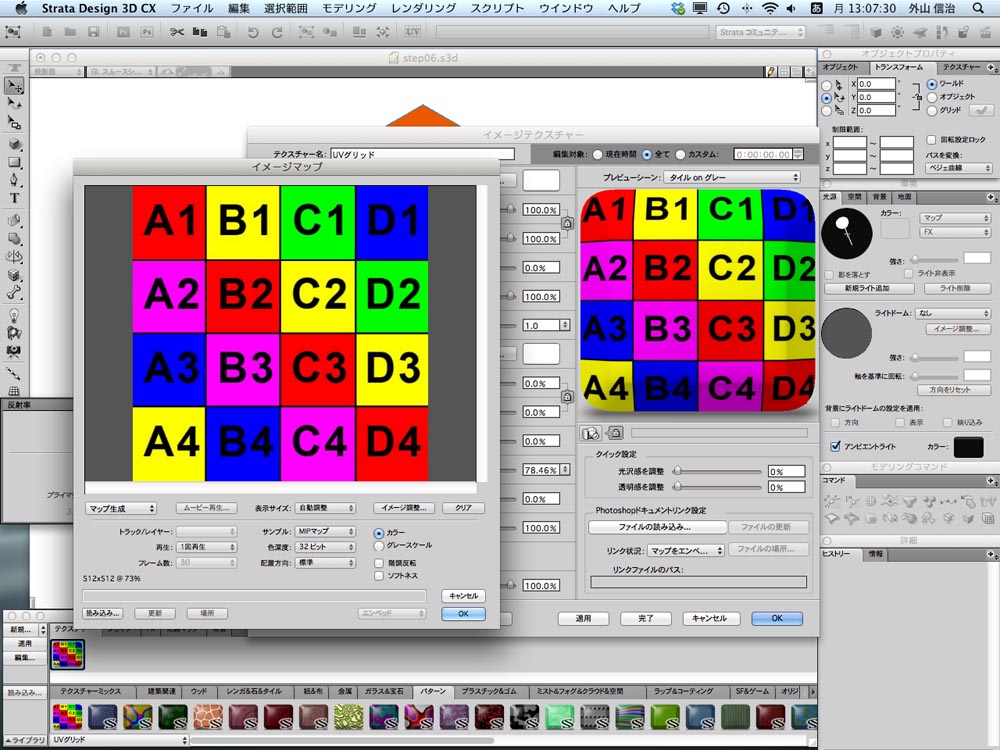The image size is (1000, 750).
Task: Select the light bulb point light tool
Action: click(x=14, y=315)
